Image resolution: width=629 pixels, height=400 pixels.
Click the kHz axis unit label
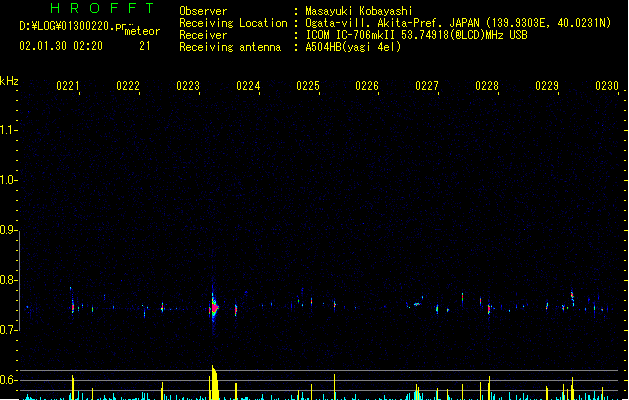(x=9, y=81)
